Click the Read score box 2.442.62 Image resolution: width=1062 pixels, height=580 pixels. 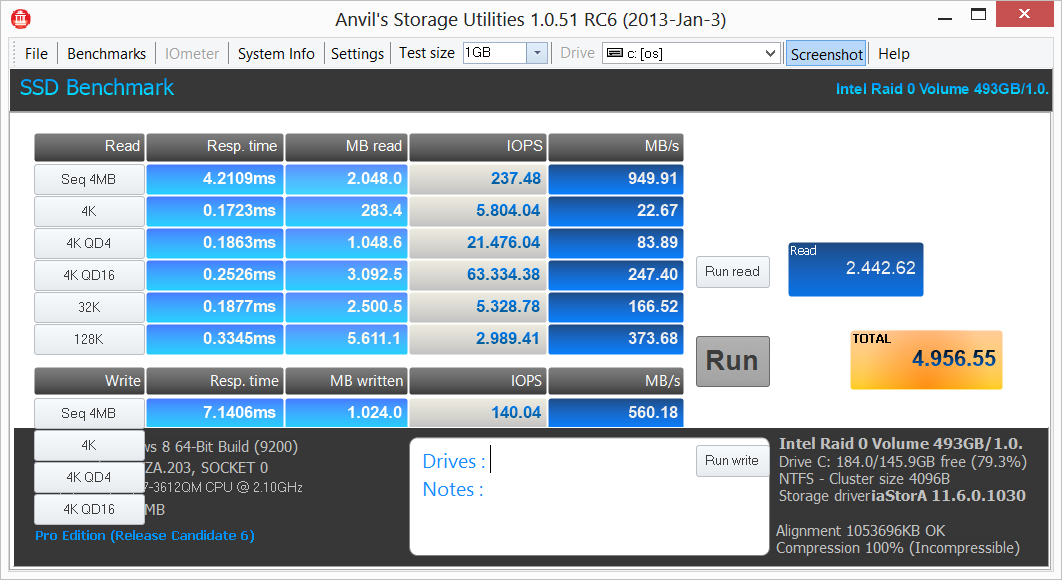[x=855, y=269]
